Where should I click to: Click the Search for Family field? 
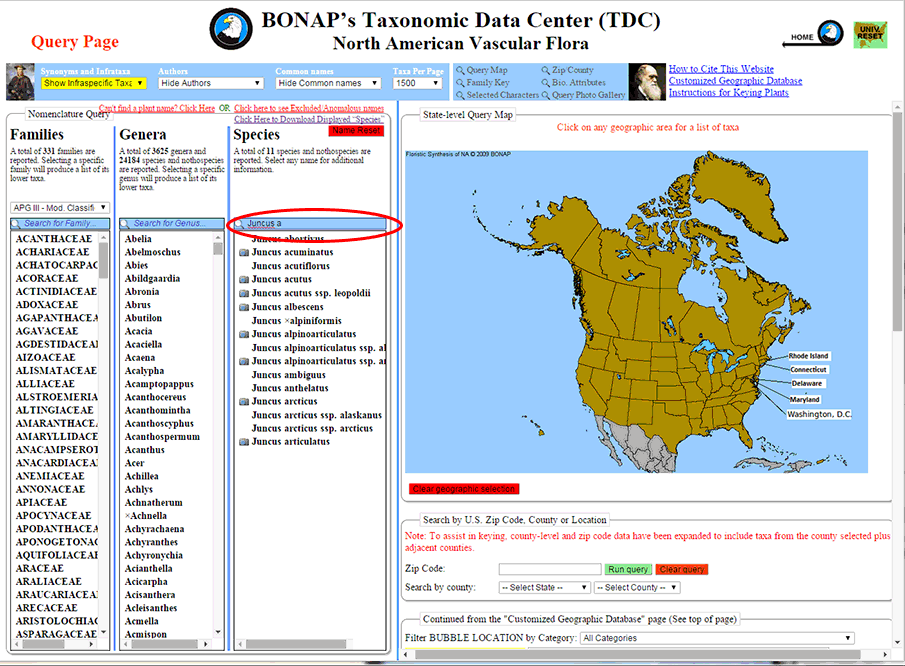click(x=59, y=223)
